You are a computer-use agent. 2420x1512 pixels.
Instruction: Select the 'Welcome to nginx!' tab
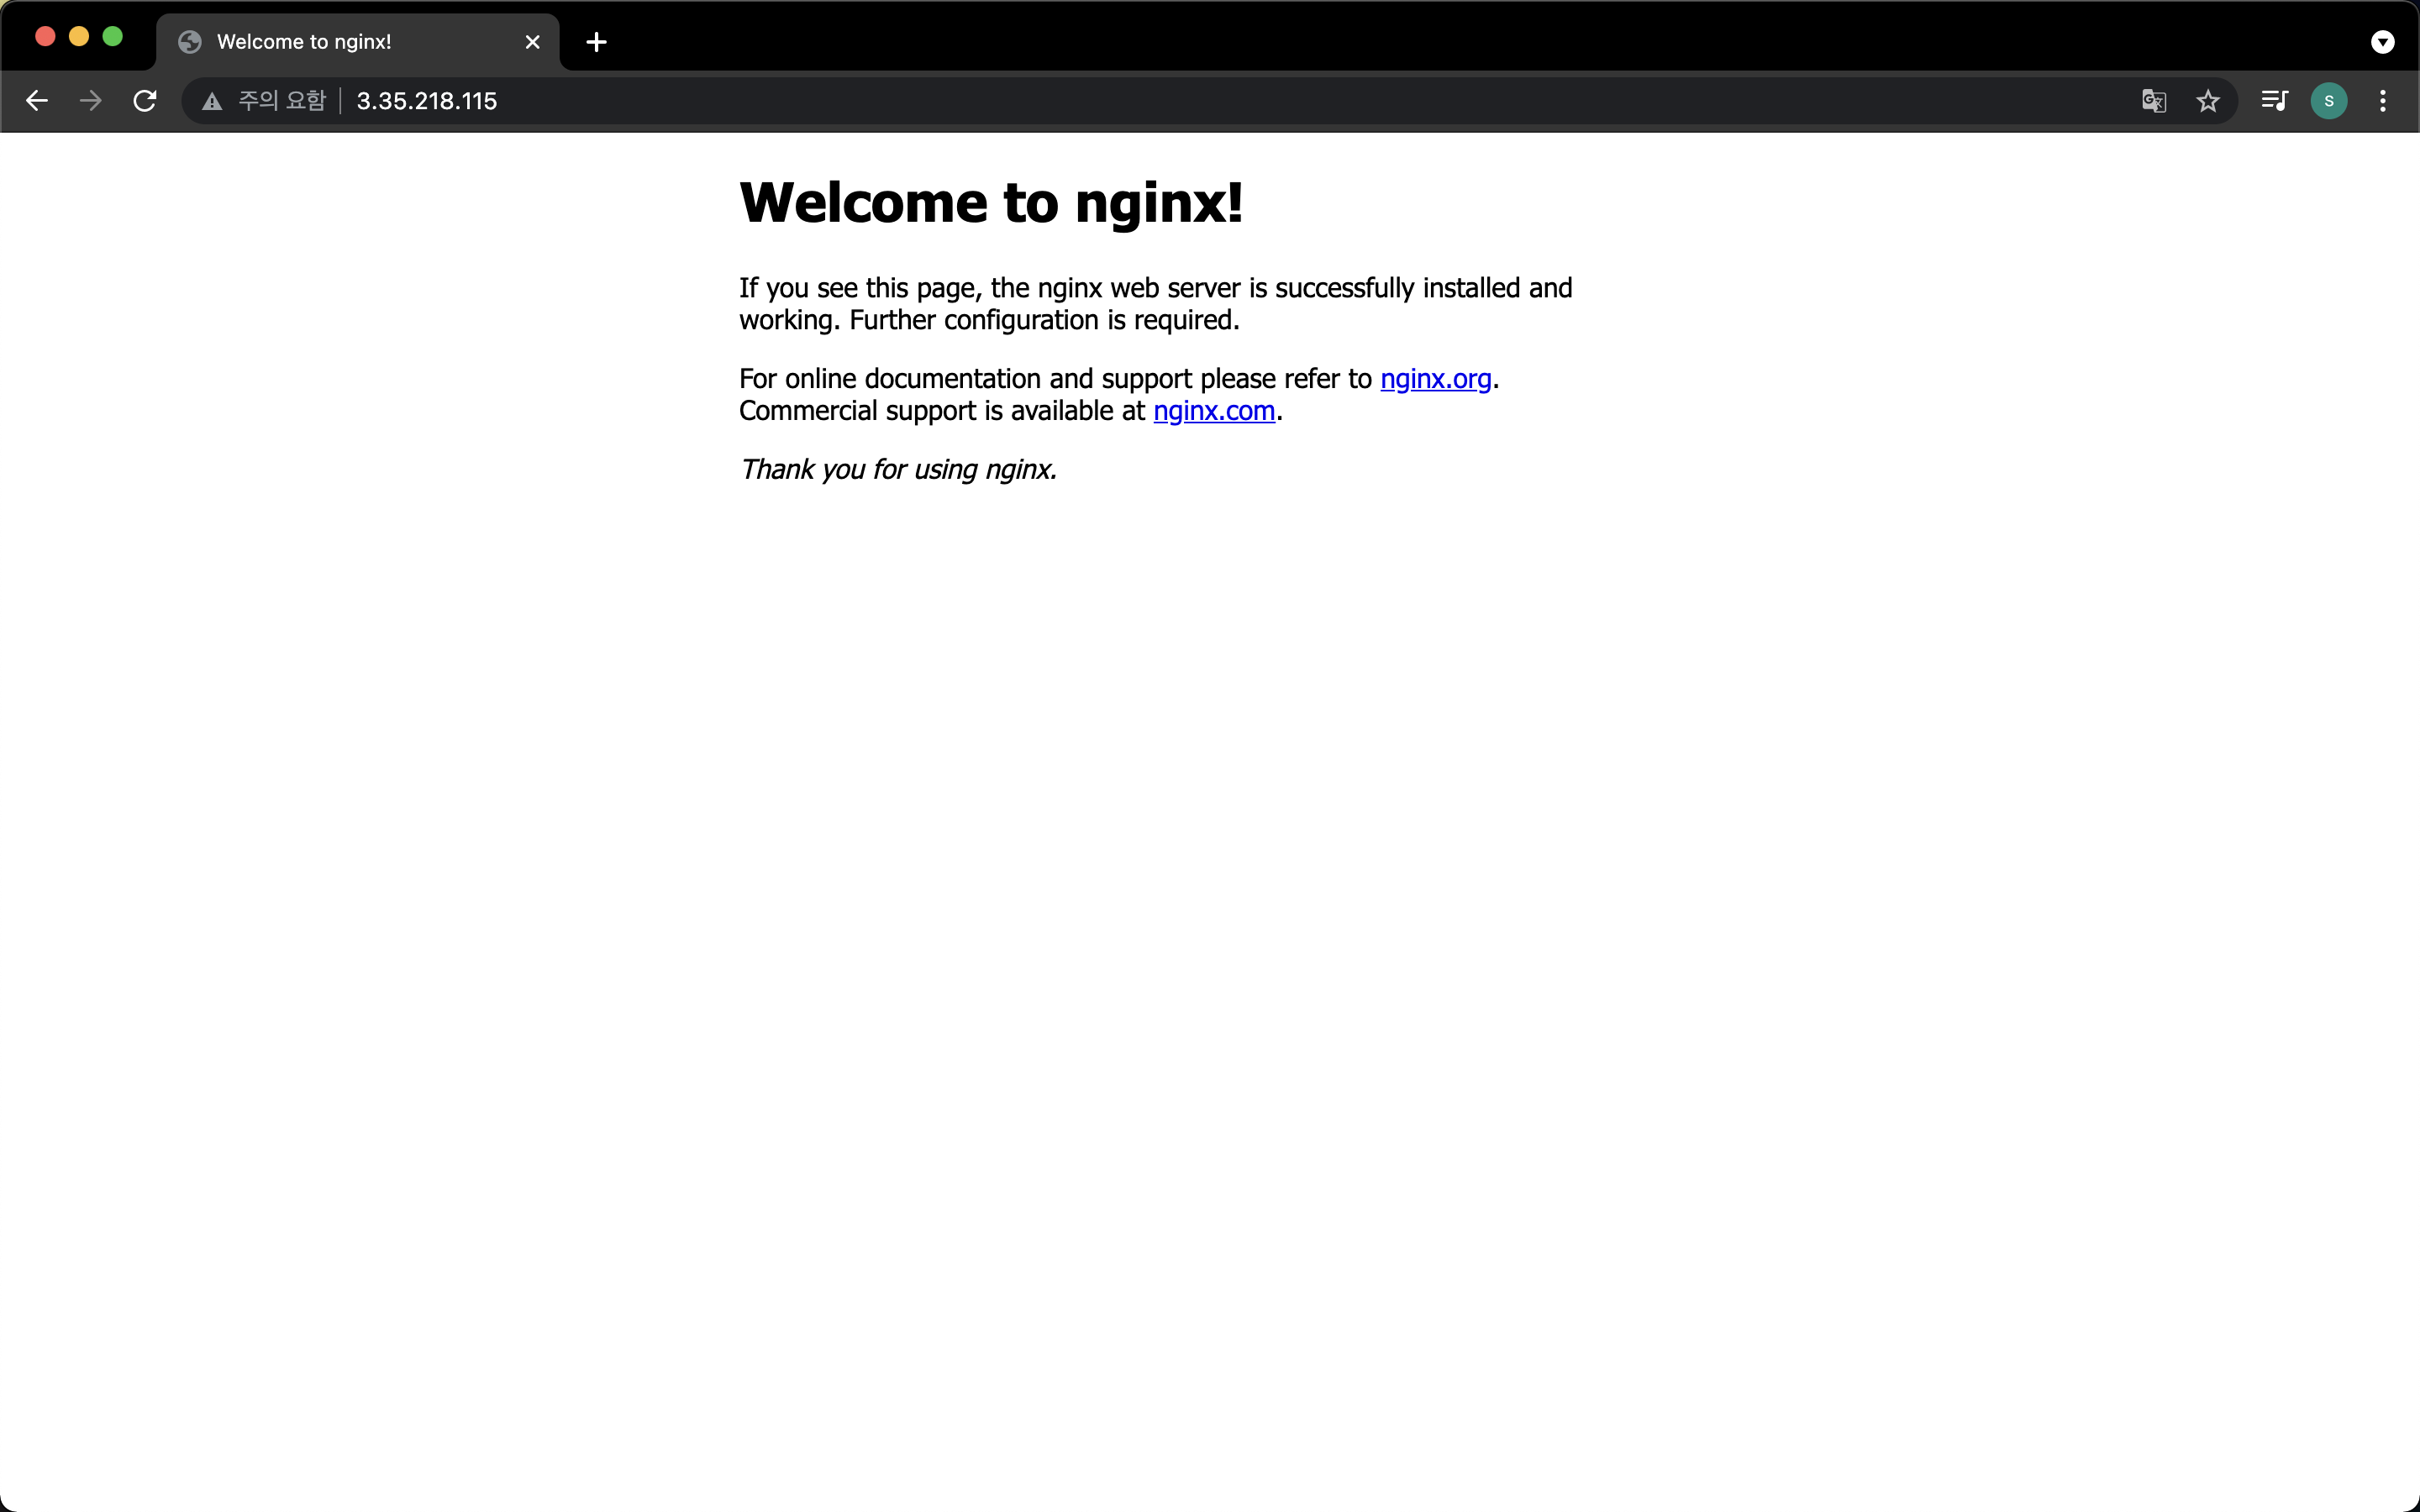[330, 42]
